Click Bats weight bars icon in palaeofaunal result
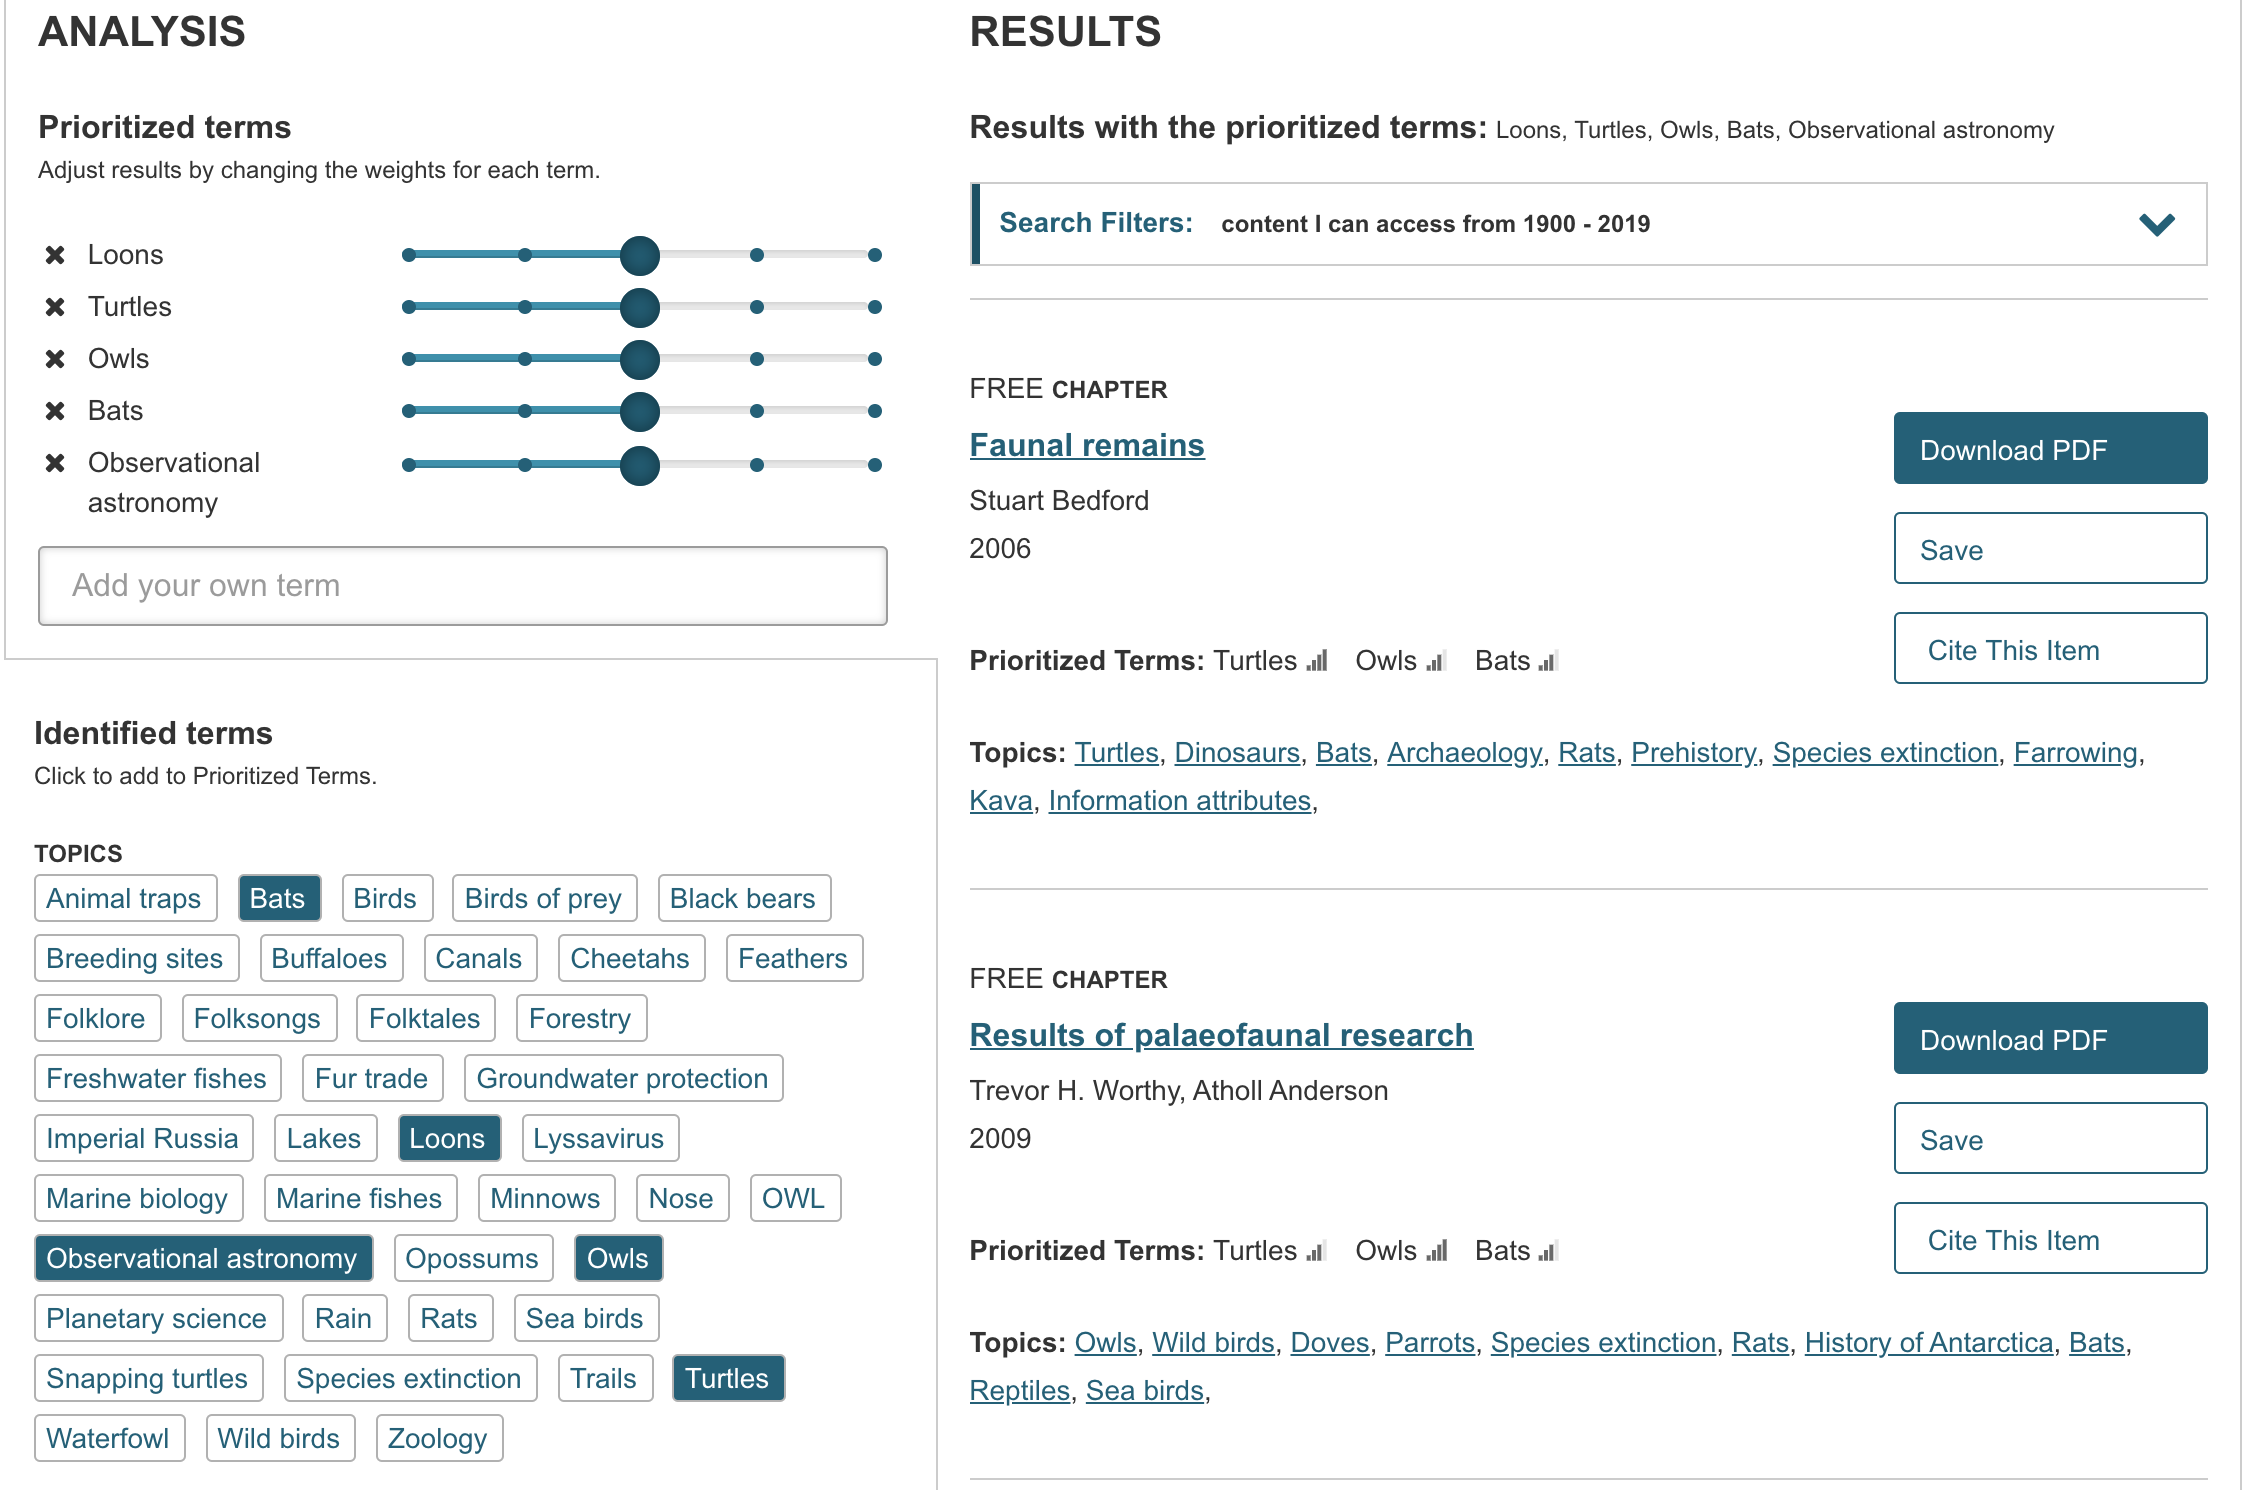2248x1490 pixels. [1548, 1251]
